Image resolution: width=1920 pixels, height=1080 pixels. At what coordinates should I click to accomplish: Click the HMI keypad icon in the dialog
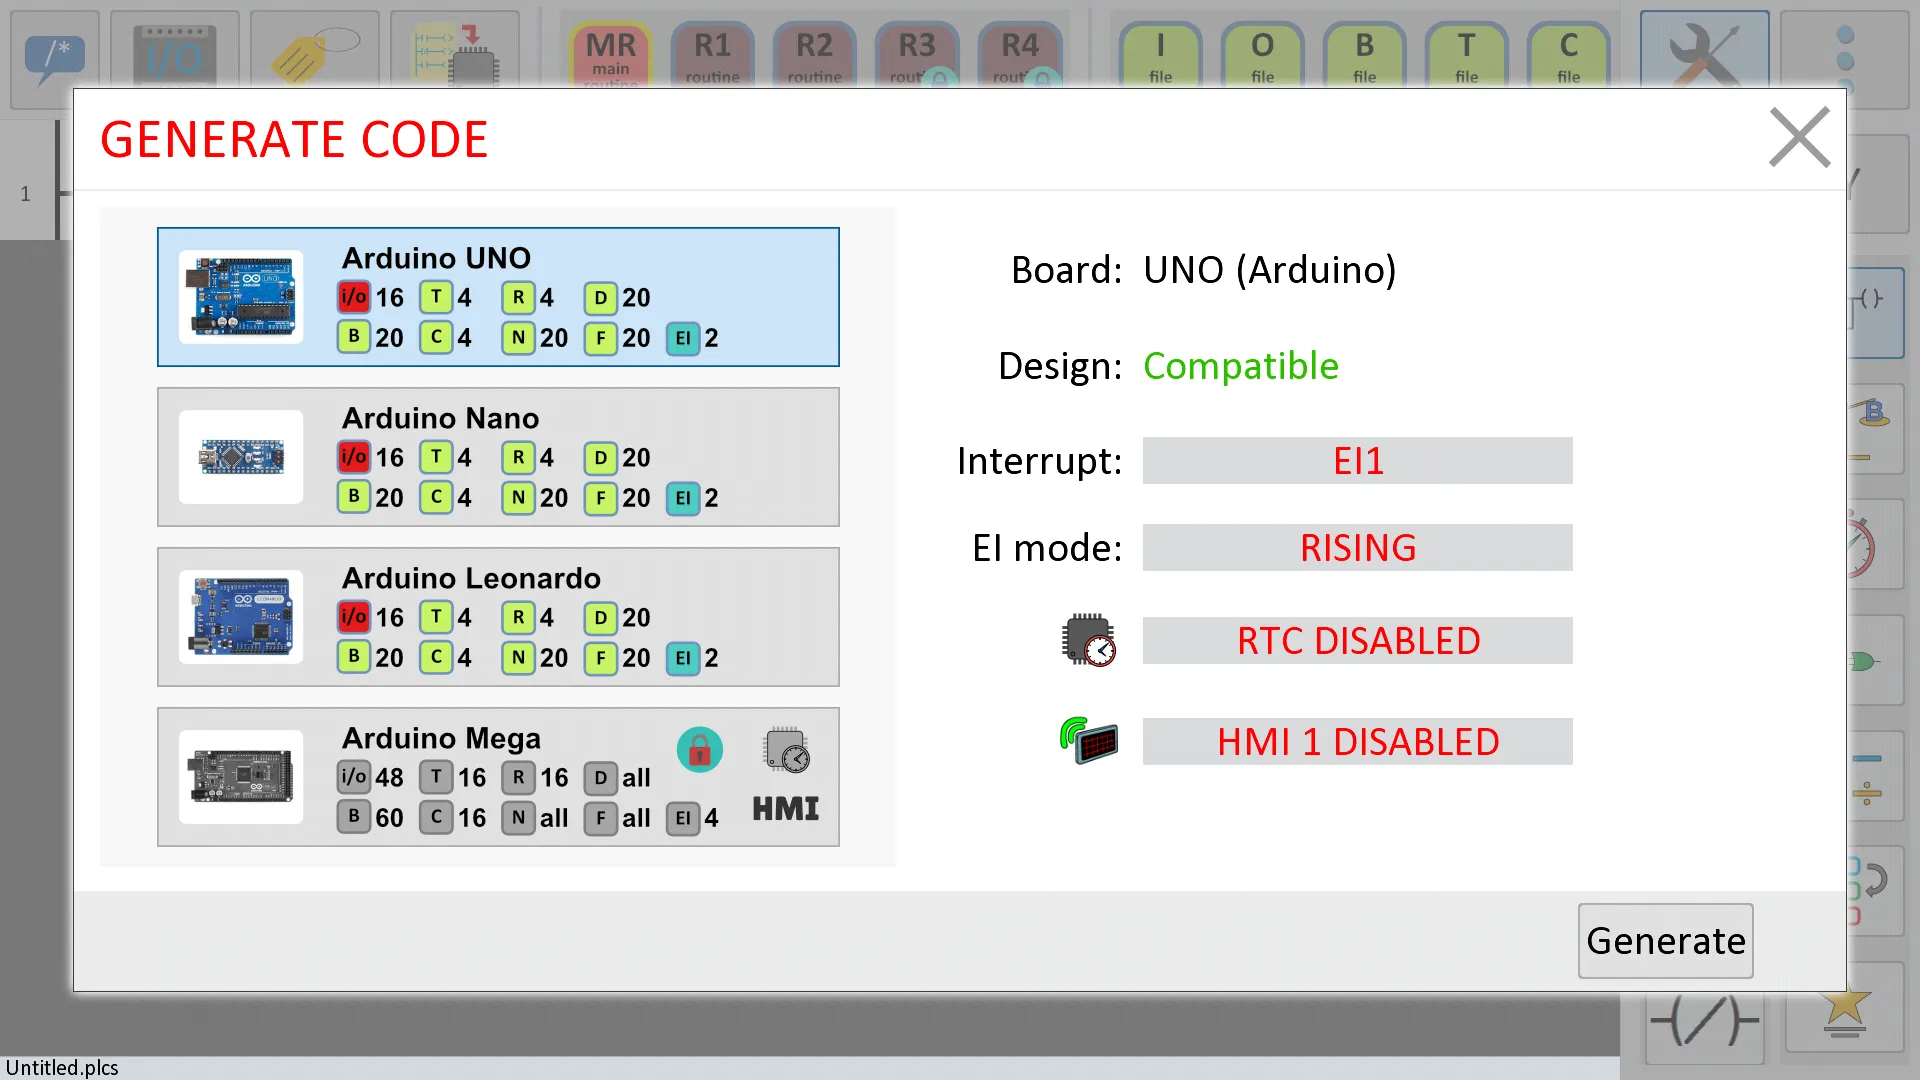pyautogui.click(x=1088, y=741)
